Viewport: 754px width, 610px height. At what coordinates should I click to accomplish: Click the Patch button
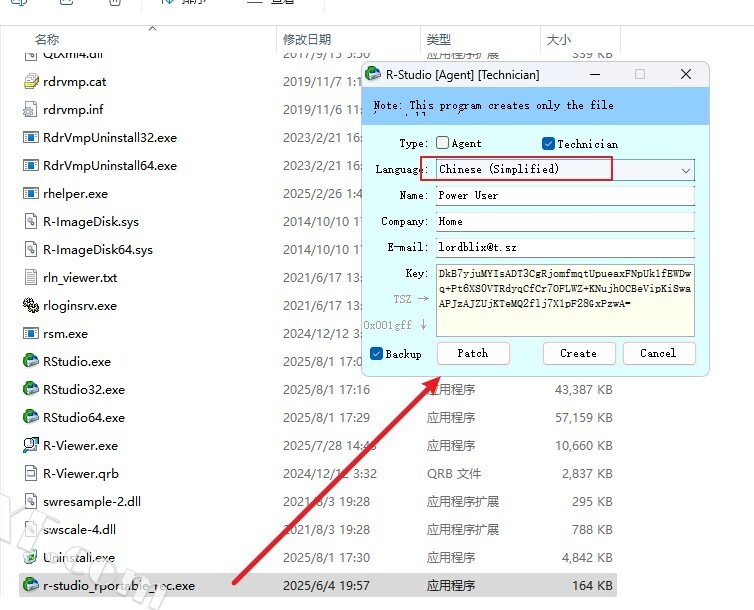[473, 353]
